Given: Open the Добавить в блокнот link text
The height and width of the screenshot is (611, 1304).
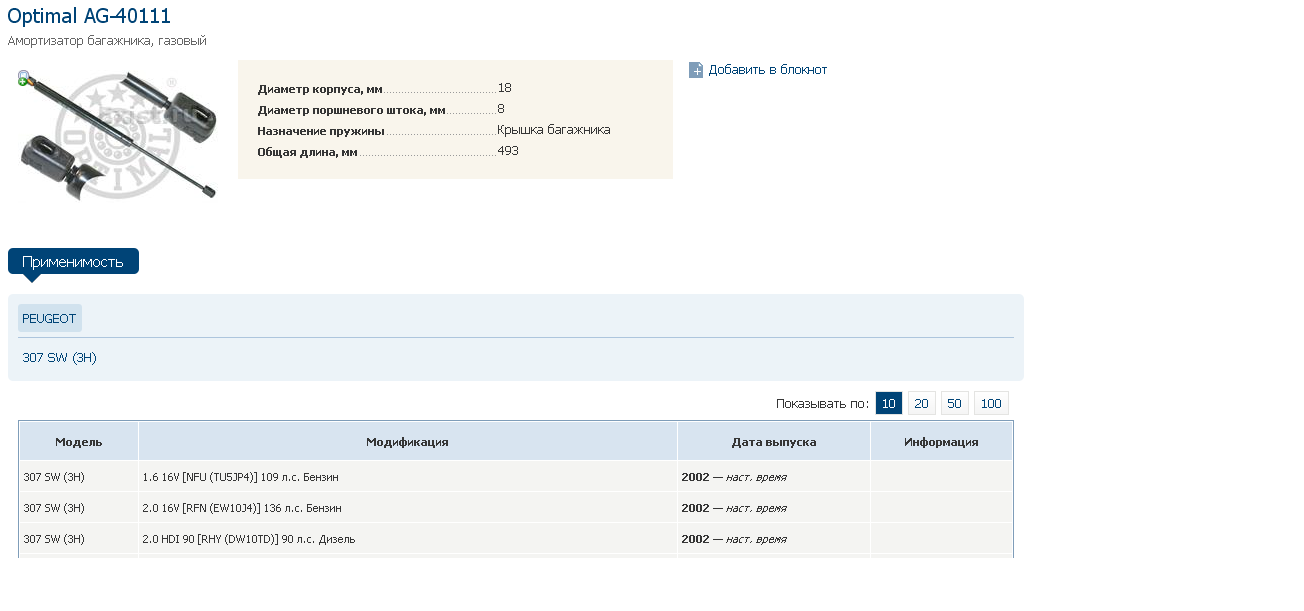Looking at the screenshot, I should click(x=767, y=70).
